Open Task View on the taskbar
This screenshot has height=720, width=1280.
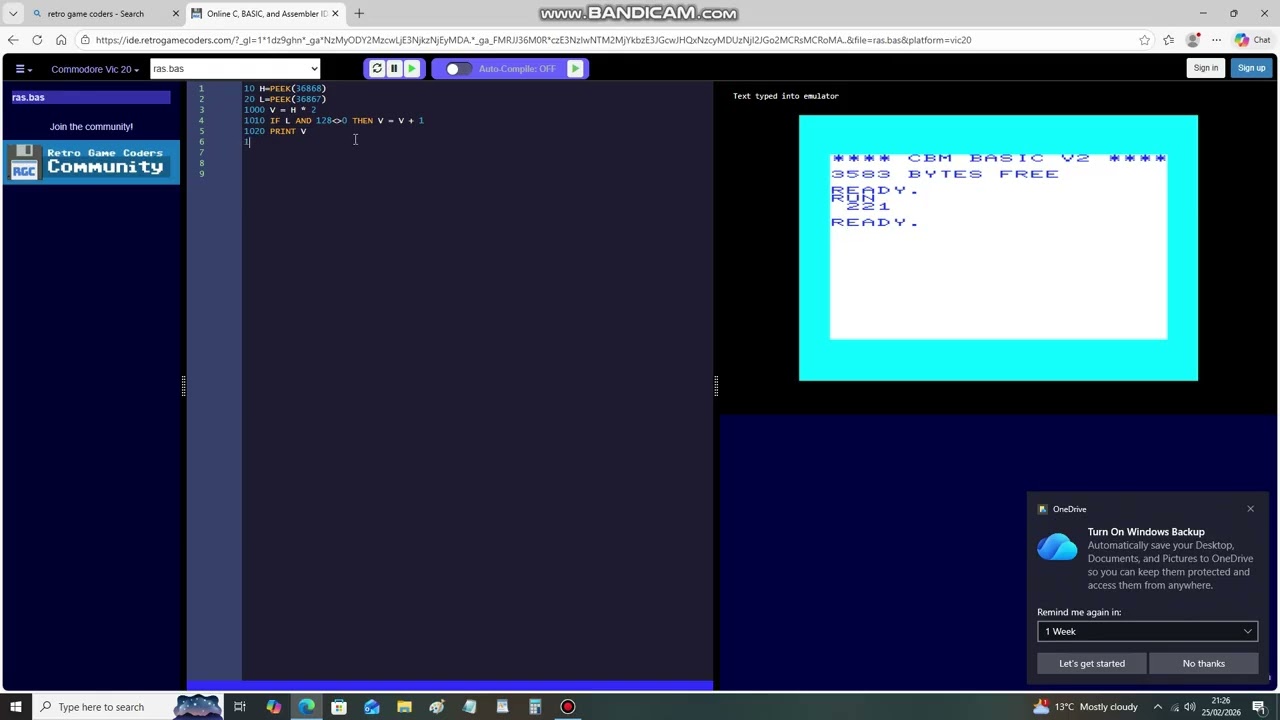tap(240, 707)
